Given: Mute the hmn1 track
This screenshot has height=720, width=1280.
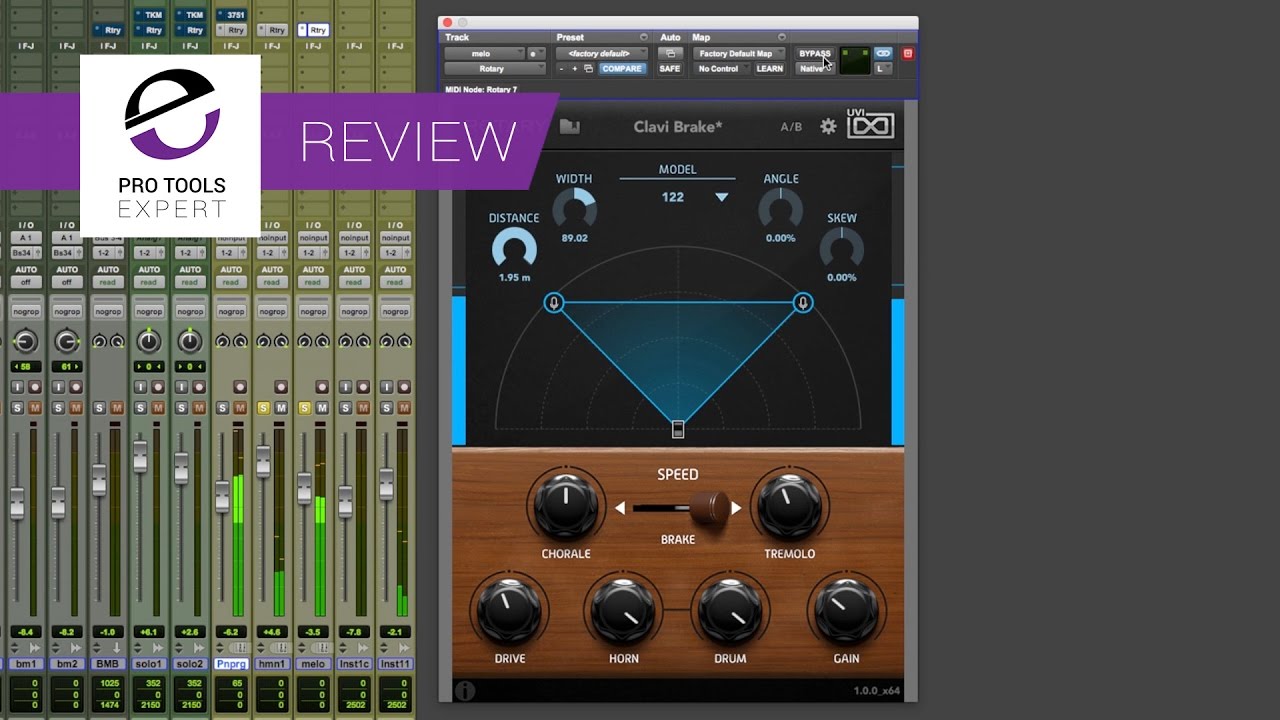Looking at the screenshot, I should point(280,408).
